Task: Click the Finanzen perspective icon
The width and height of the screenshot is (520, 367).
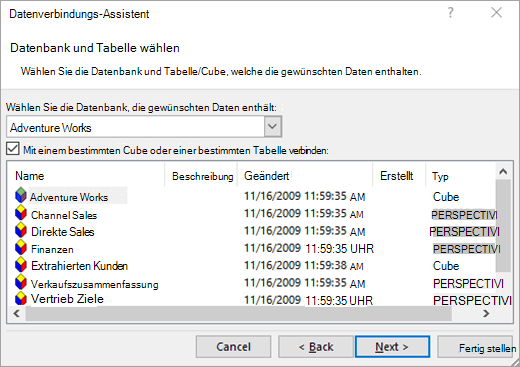Action: coord(21,247)
